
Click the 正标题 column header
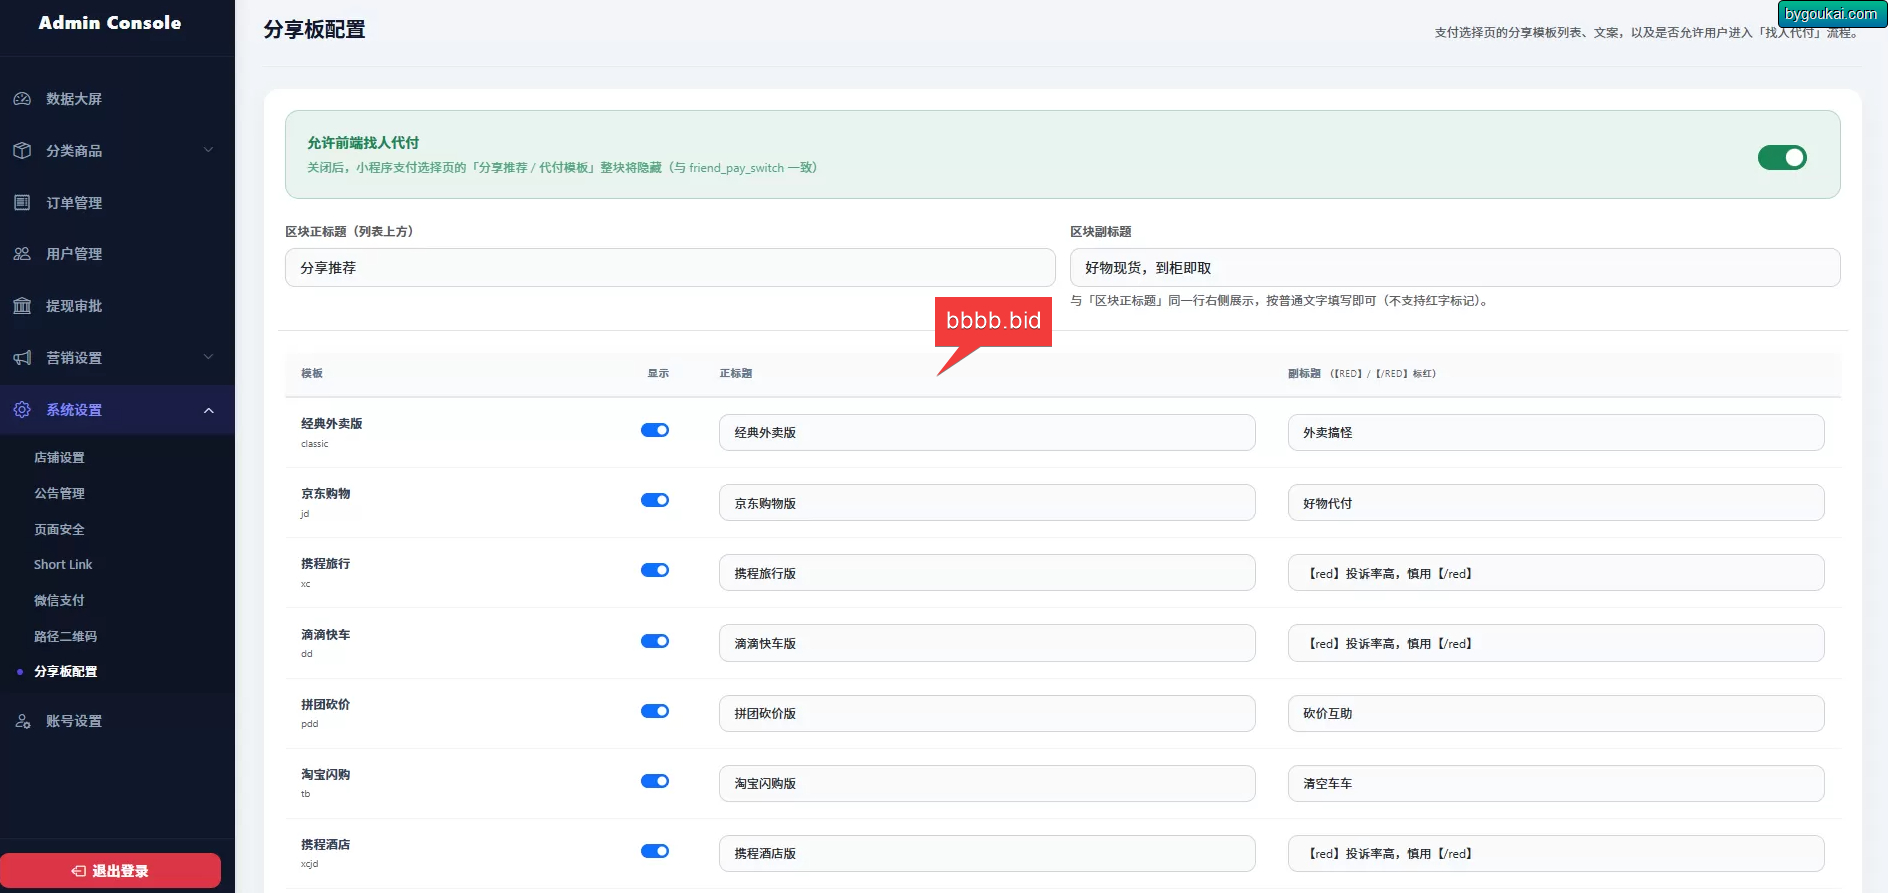pos(735,373)
